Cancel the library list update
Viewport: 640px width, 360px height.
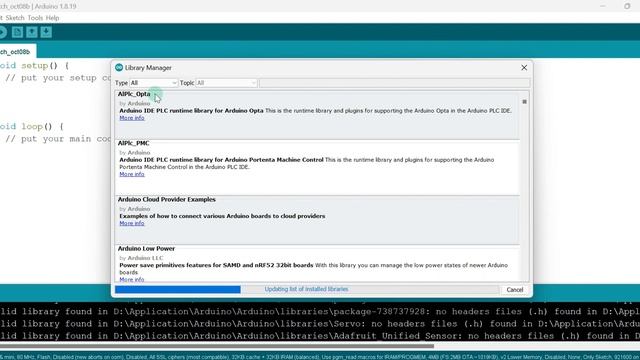pyautogui.click(x=515, y=290)
